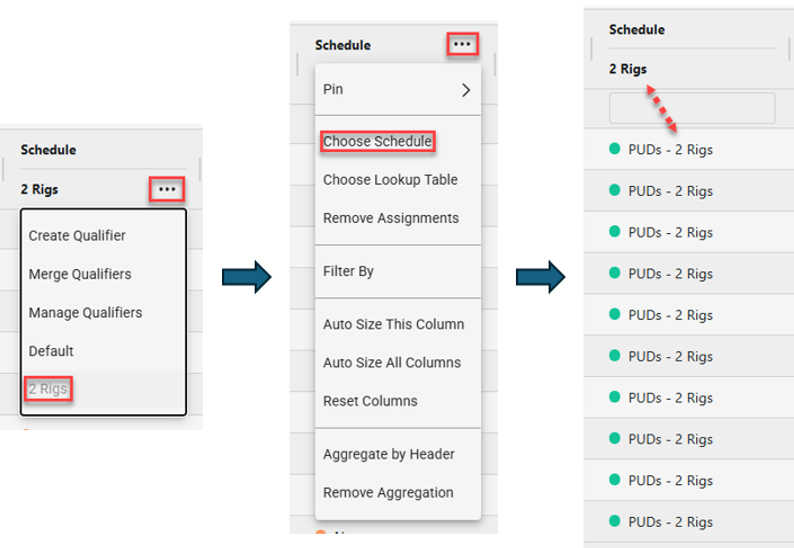Pick the 2 Rigs qualifier entry

pos(48,389)
